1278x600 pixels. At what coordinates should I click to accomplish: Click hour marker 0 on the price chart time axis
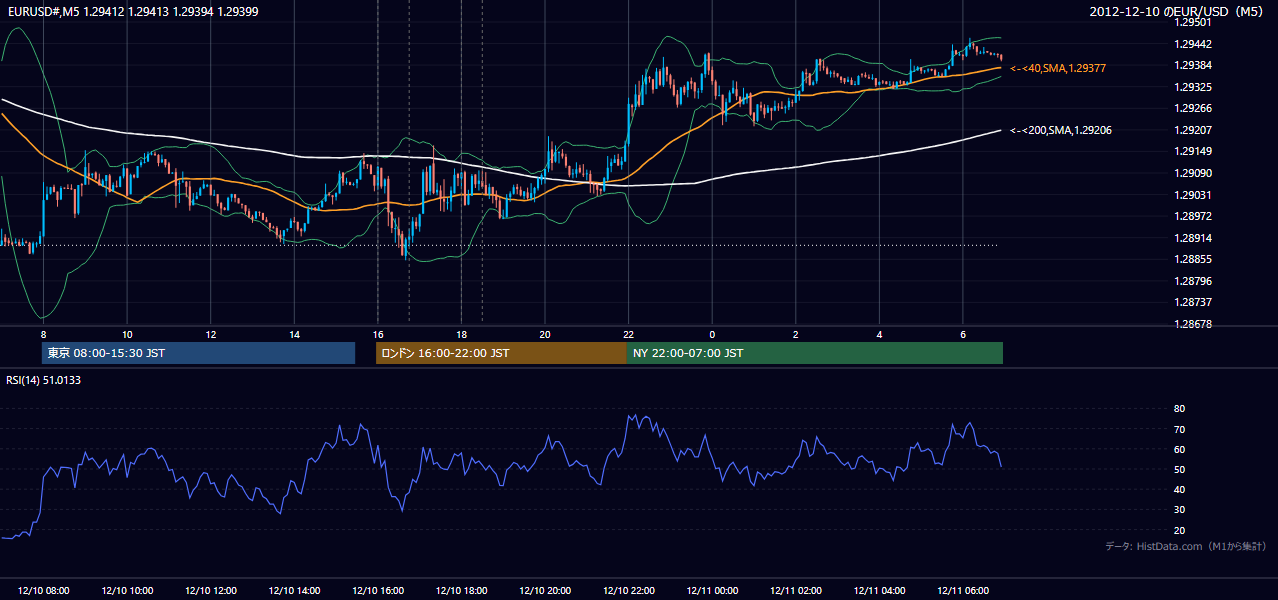(712, 334)
